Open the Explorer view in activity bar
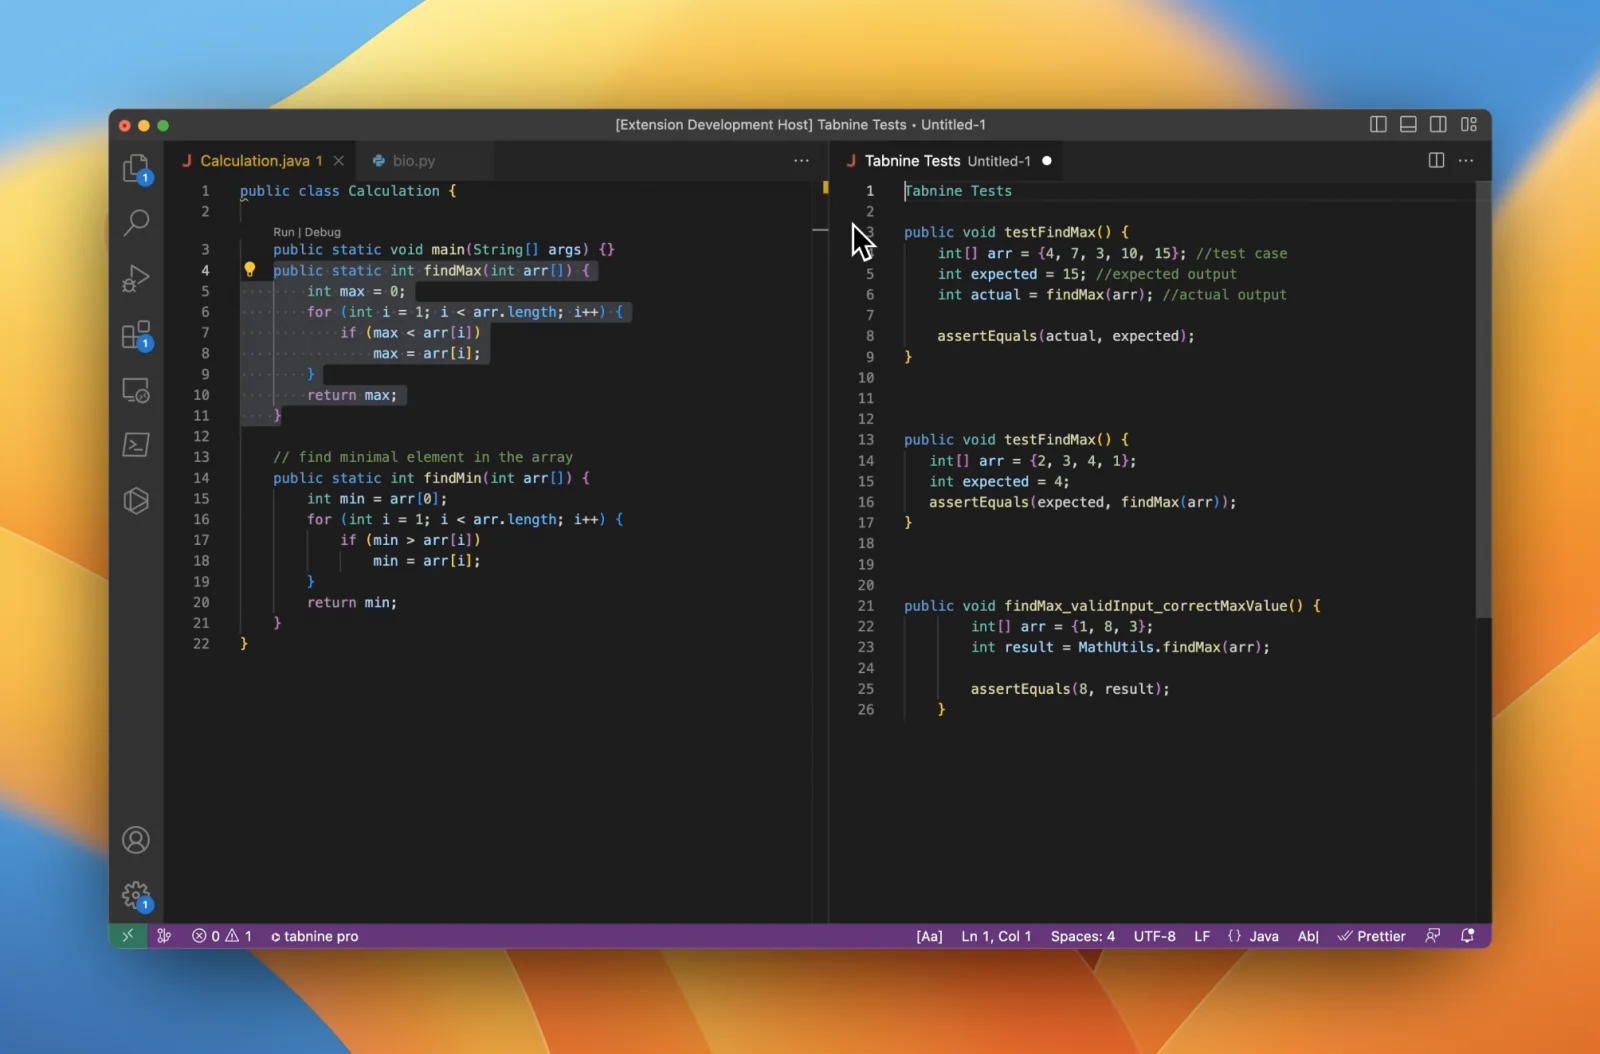1600x1054 pixels. (x=136, y=168)
